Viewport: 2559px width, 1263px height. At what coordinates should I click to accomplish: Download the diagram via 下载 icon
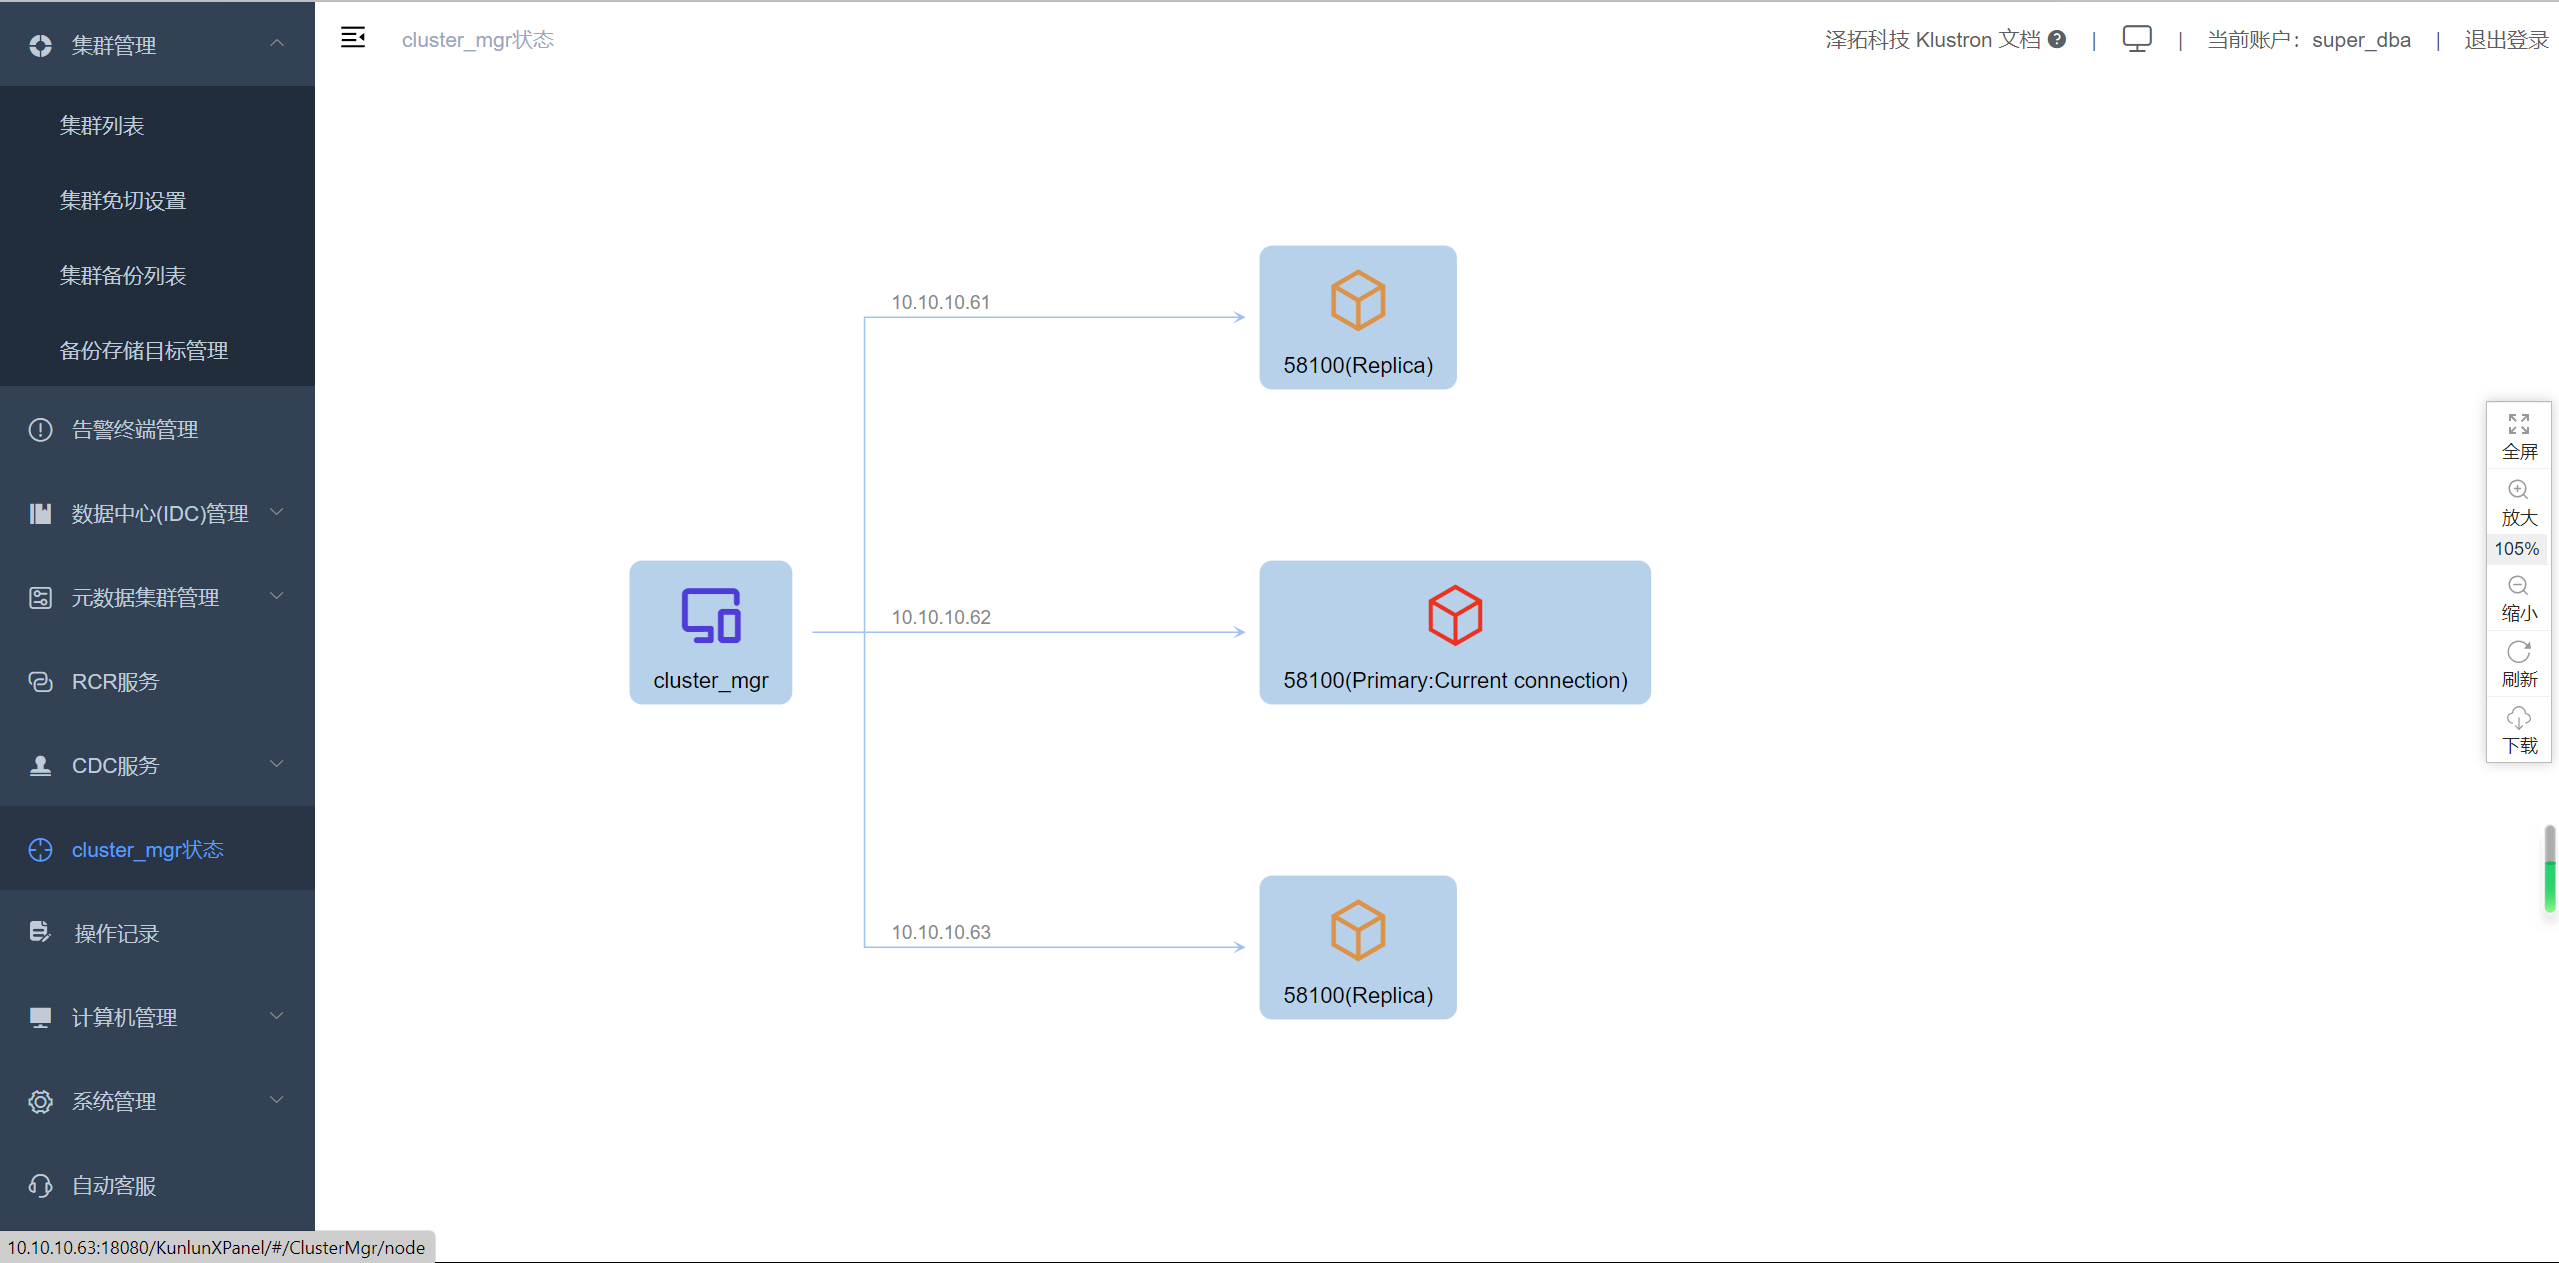(x=2518, y=718)
